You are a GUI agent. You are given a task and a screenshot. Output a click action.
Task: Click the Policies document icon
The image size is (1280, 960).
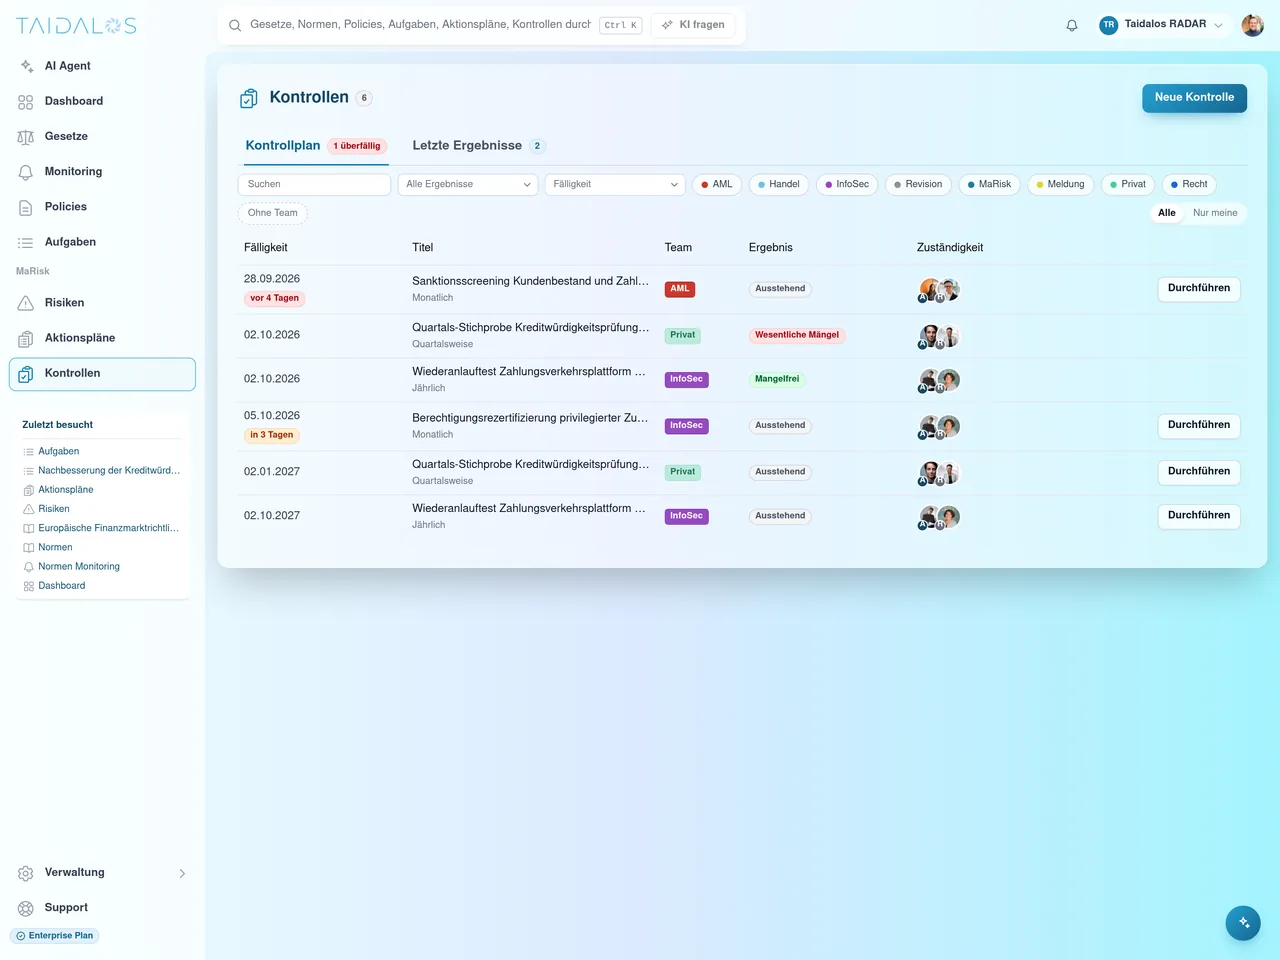(x=26, y=207)
